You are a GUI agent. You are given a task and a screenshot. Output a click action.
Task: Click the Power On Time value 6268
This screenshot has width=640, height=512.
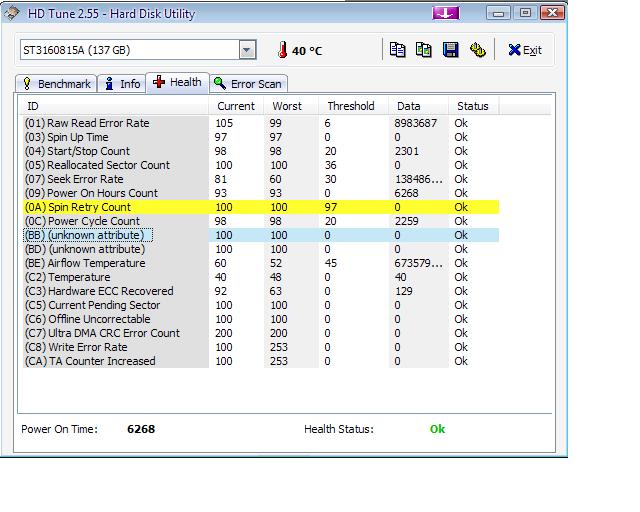(x=141, y=429)
